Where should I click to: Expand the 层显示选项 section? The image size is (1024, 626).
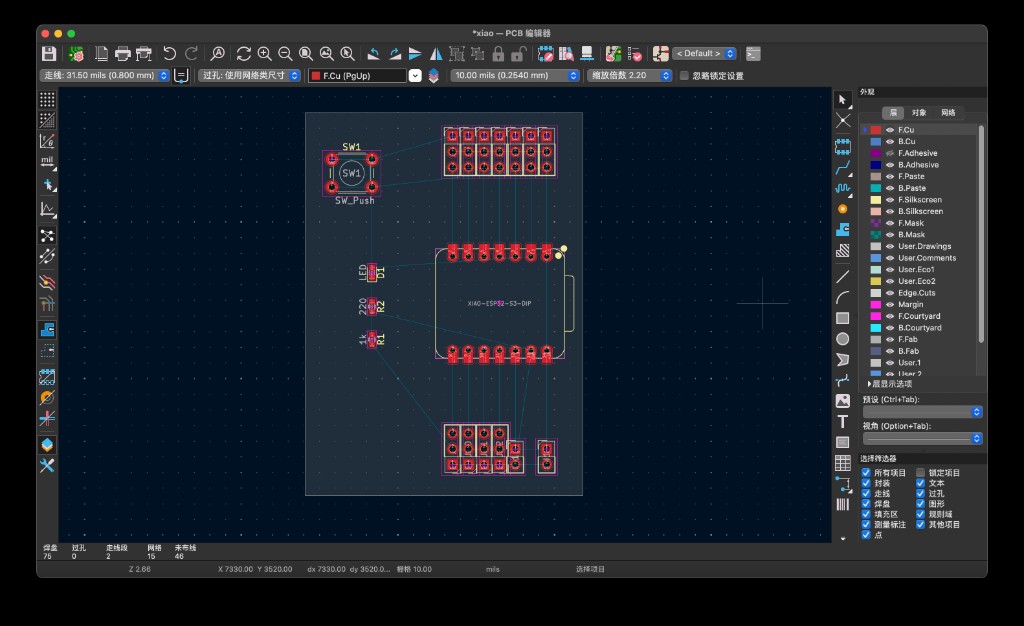[x=889, y=384]
